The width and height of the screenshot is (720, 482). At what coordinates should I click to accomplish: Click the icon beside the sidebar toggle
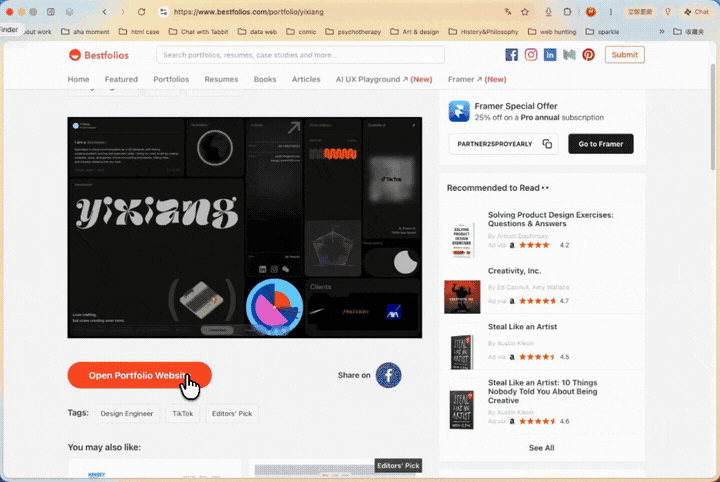coord(69,12)
